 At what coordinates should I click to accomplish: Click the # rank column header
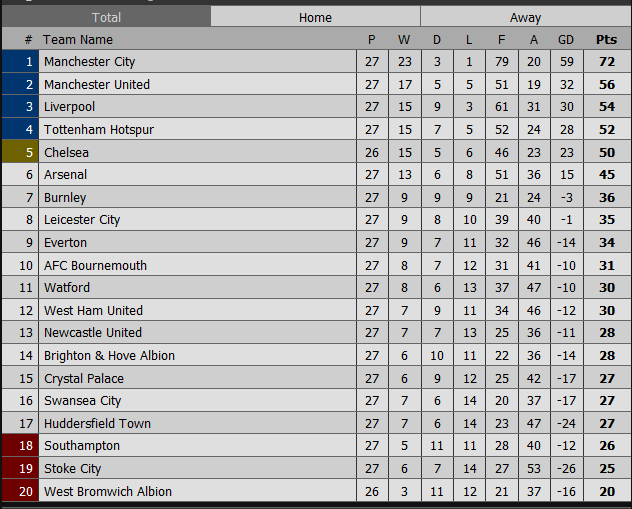(28, 40)
